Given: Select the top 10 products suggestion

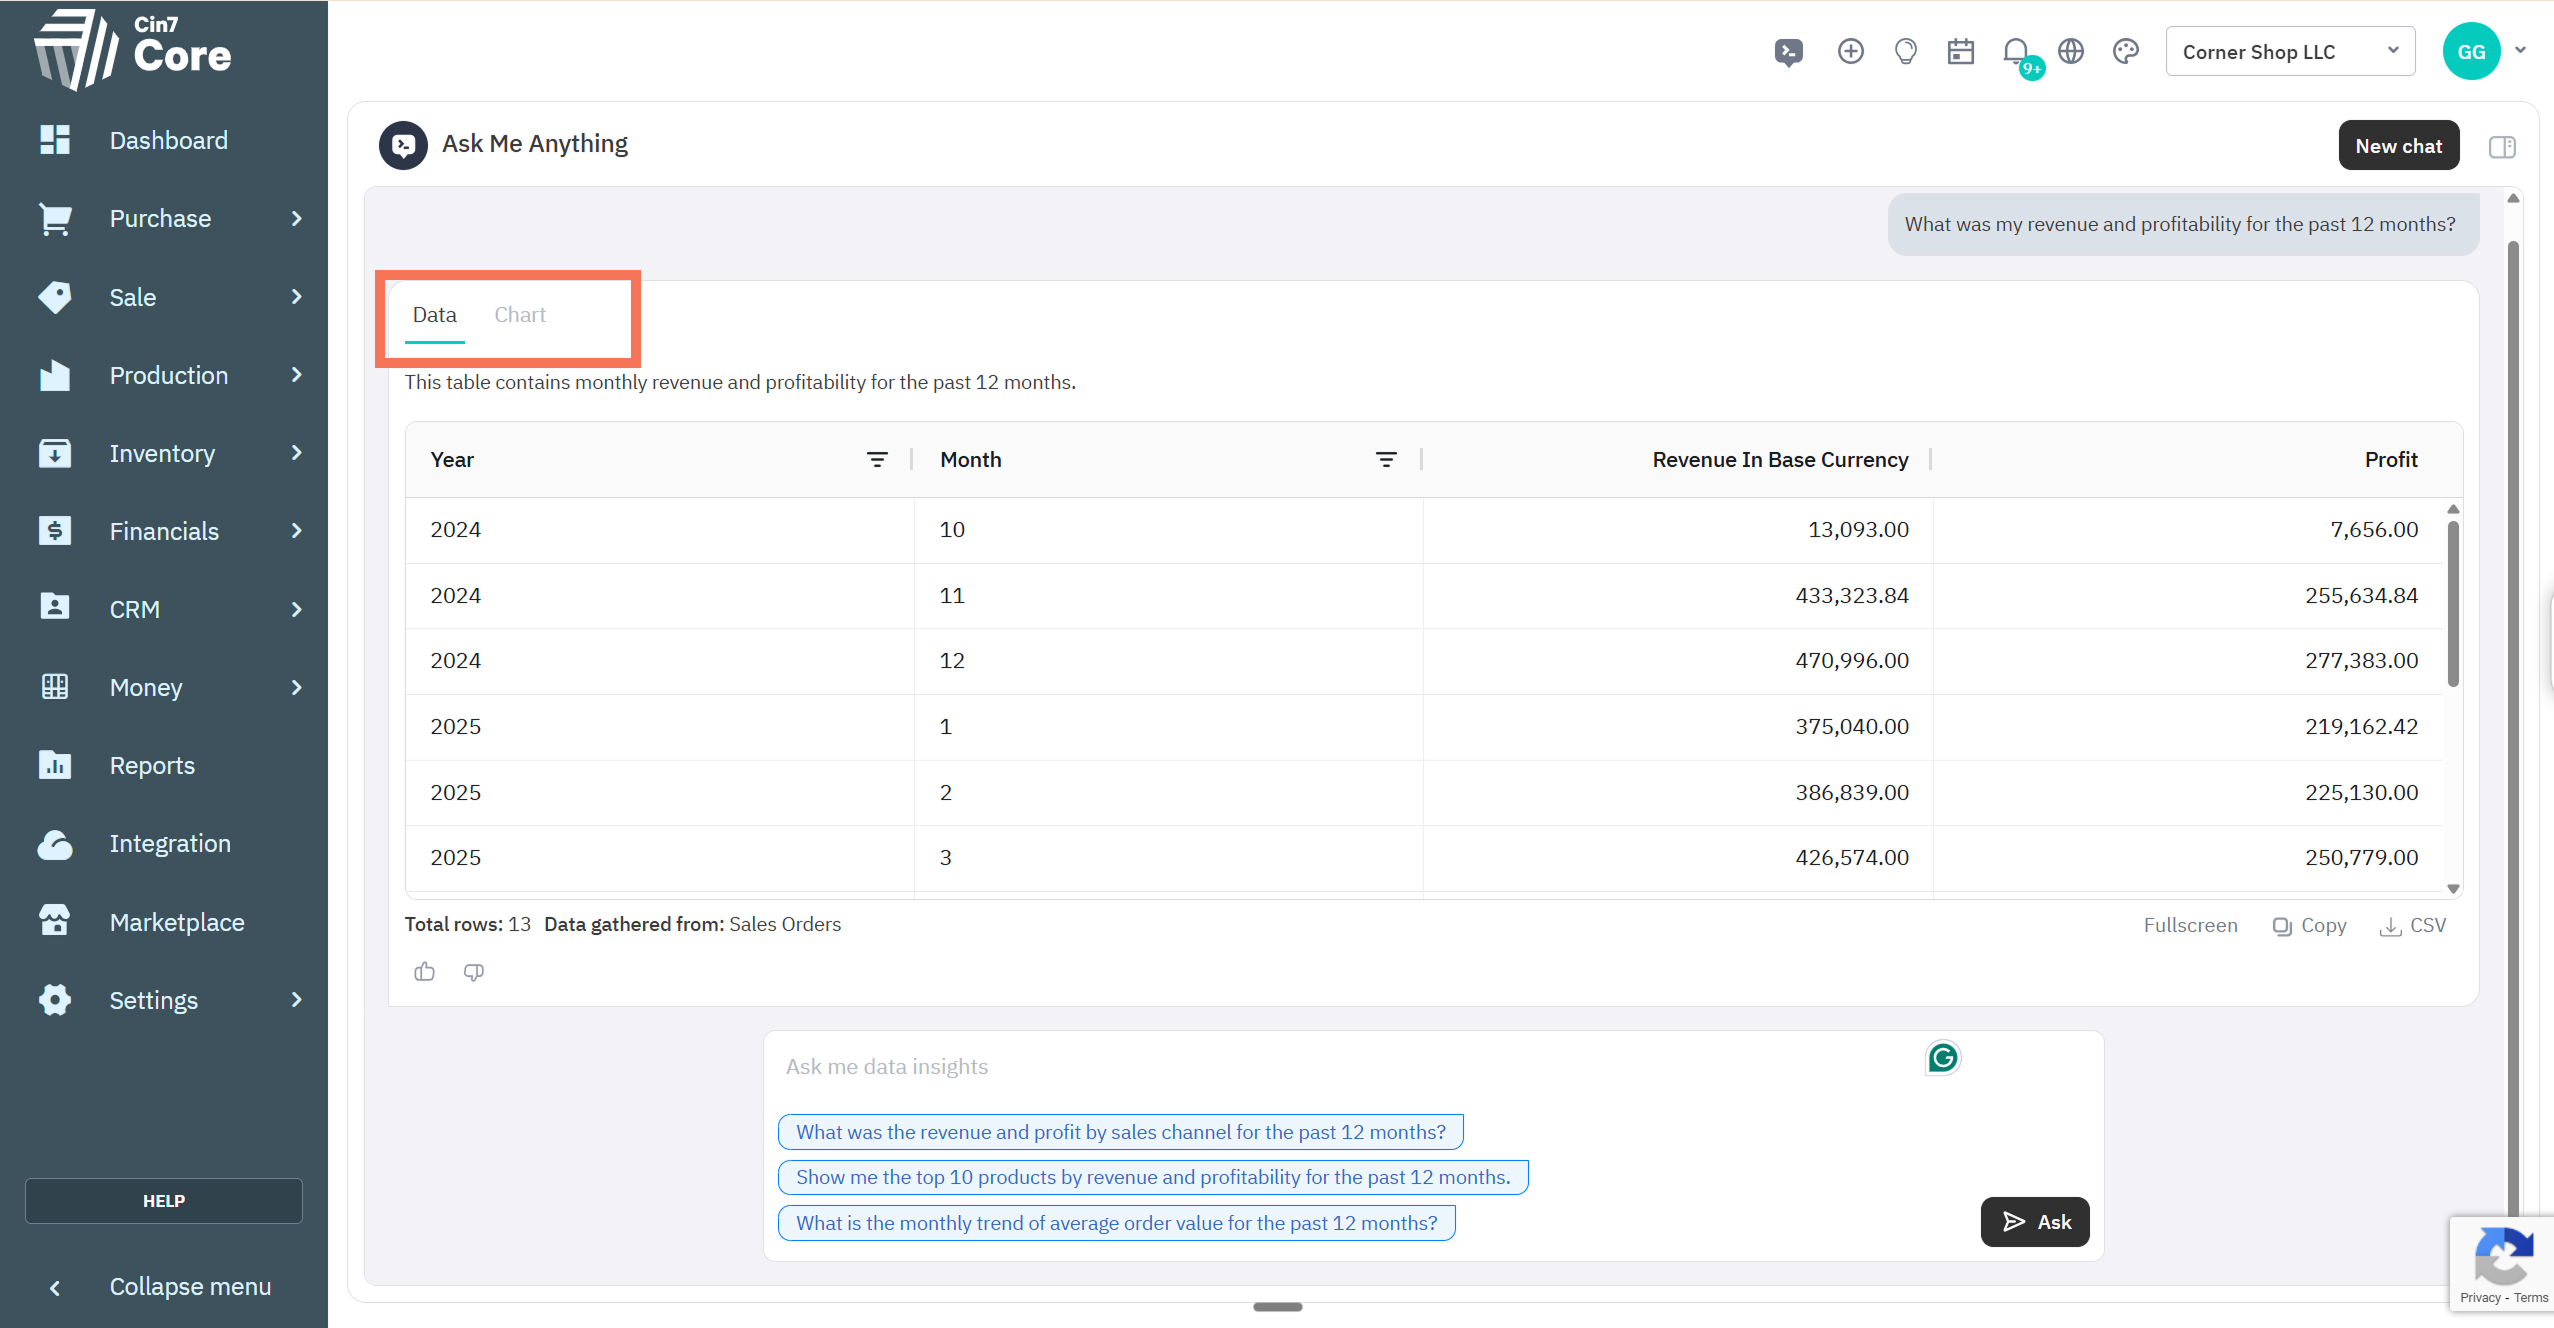Looking at the screenshot, I should tap(1153, 1177).
